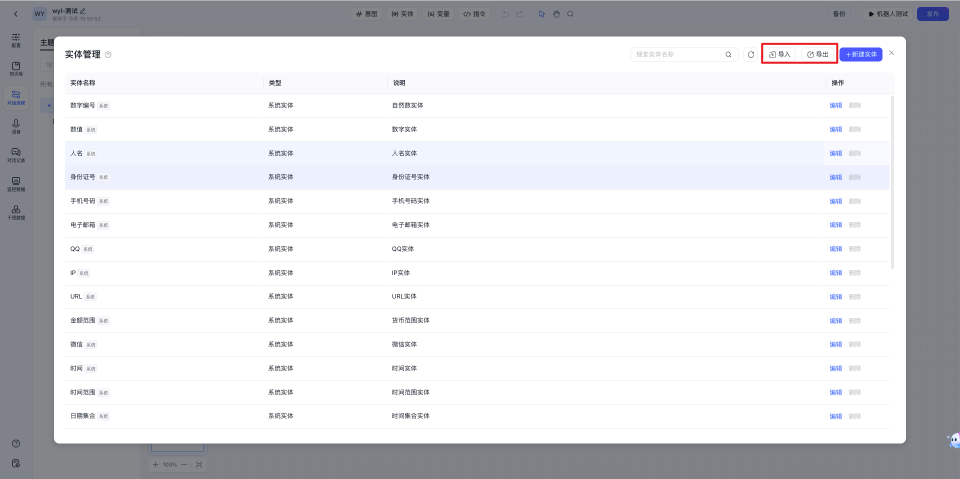Click the help icon next to 实体管理 title
Viewport: 960px width, 479px height.
[x=108, y=55]
